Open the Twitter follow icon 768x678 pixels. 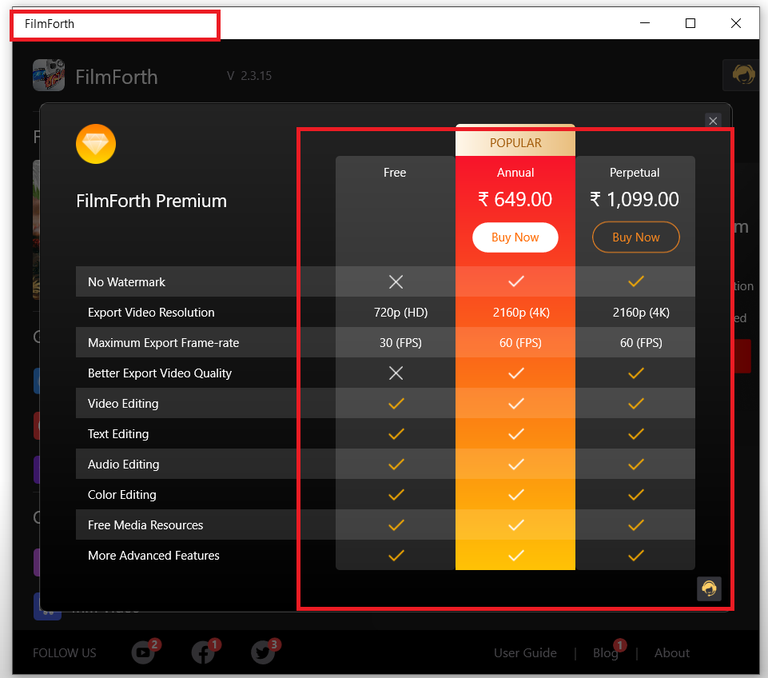[264, 652]
